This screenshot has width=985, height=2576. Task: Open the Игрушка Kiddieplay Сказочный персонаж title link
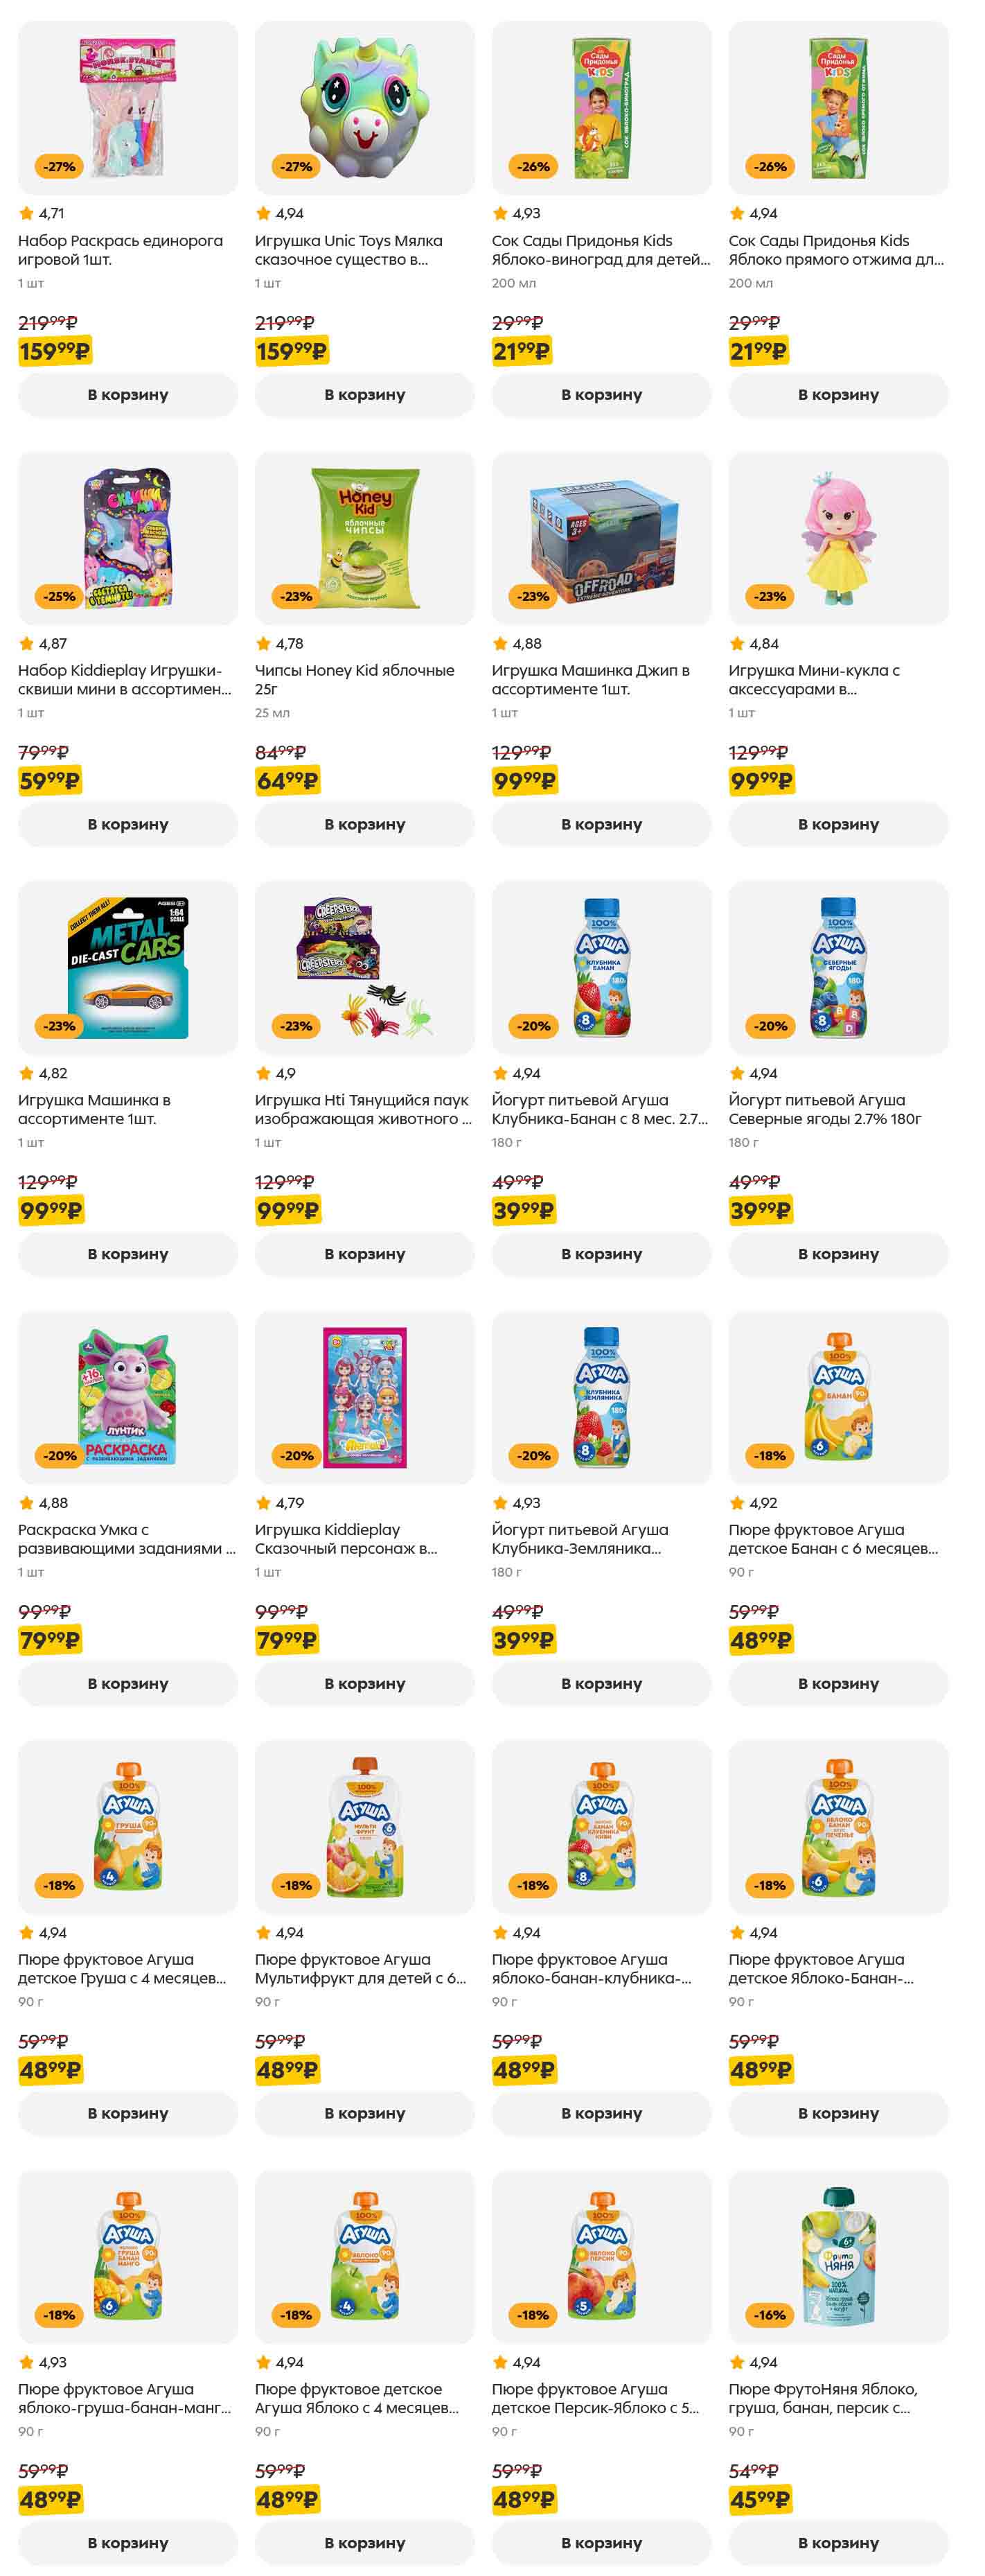tap(345, 1539)
